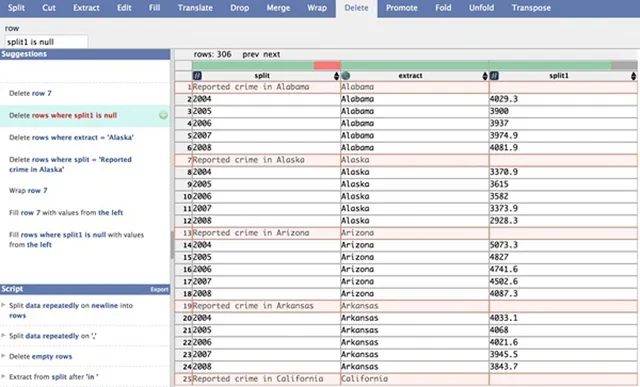Click split1 value 4087.3
The width and height of the screenshot is (640, 387).
(563, 294)
